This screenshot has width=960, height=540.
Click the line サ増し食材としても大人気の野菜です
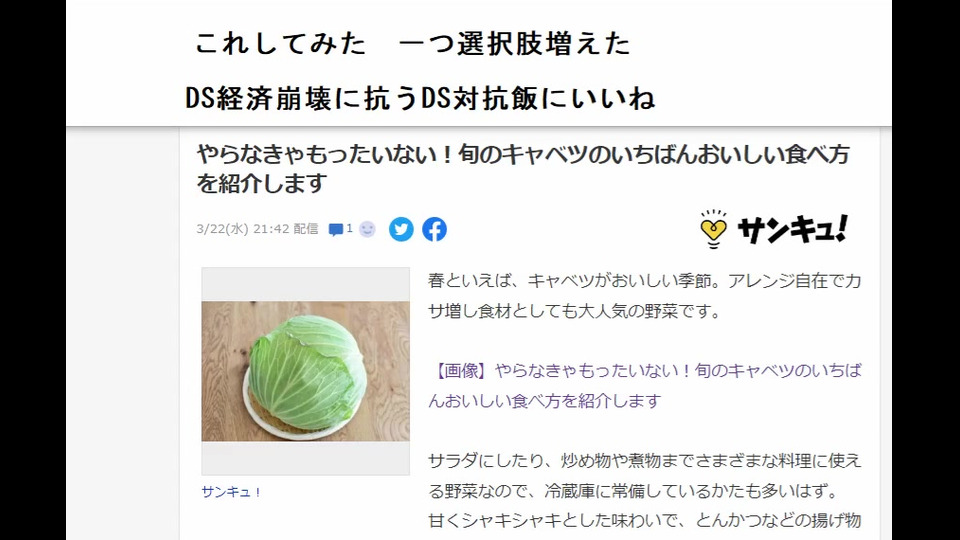tap(574, 311)
